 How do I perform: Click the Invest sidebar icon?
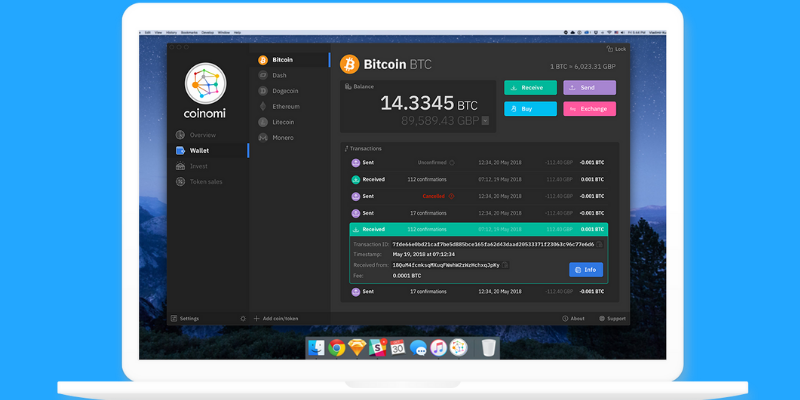click(180, 166)
